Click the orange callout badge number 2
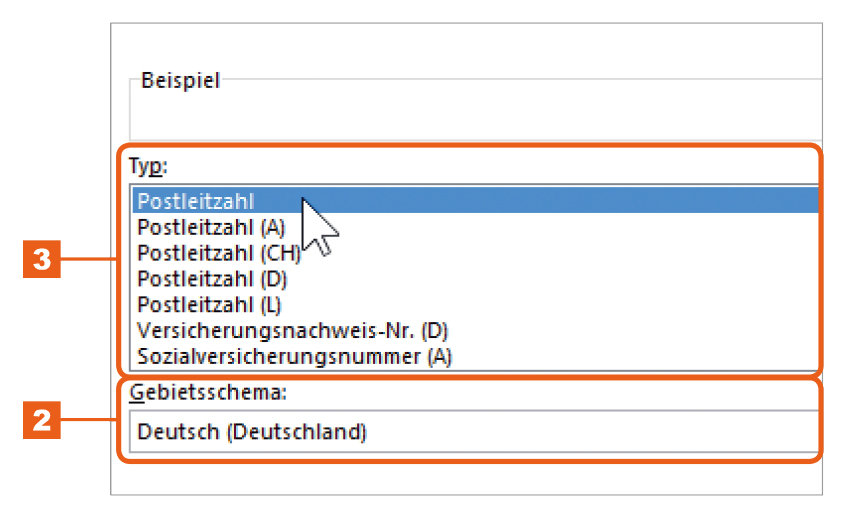 (42, 420)
